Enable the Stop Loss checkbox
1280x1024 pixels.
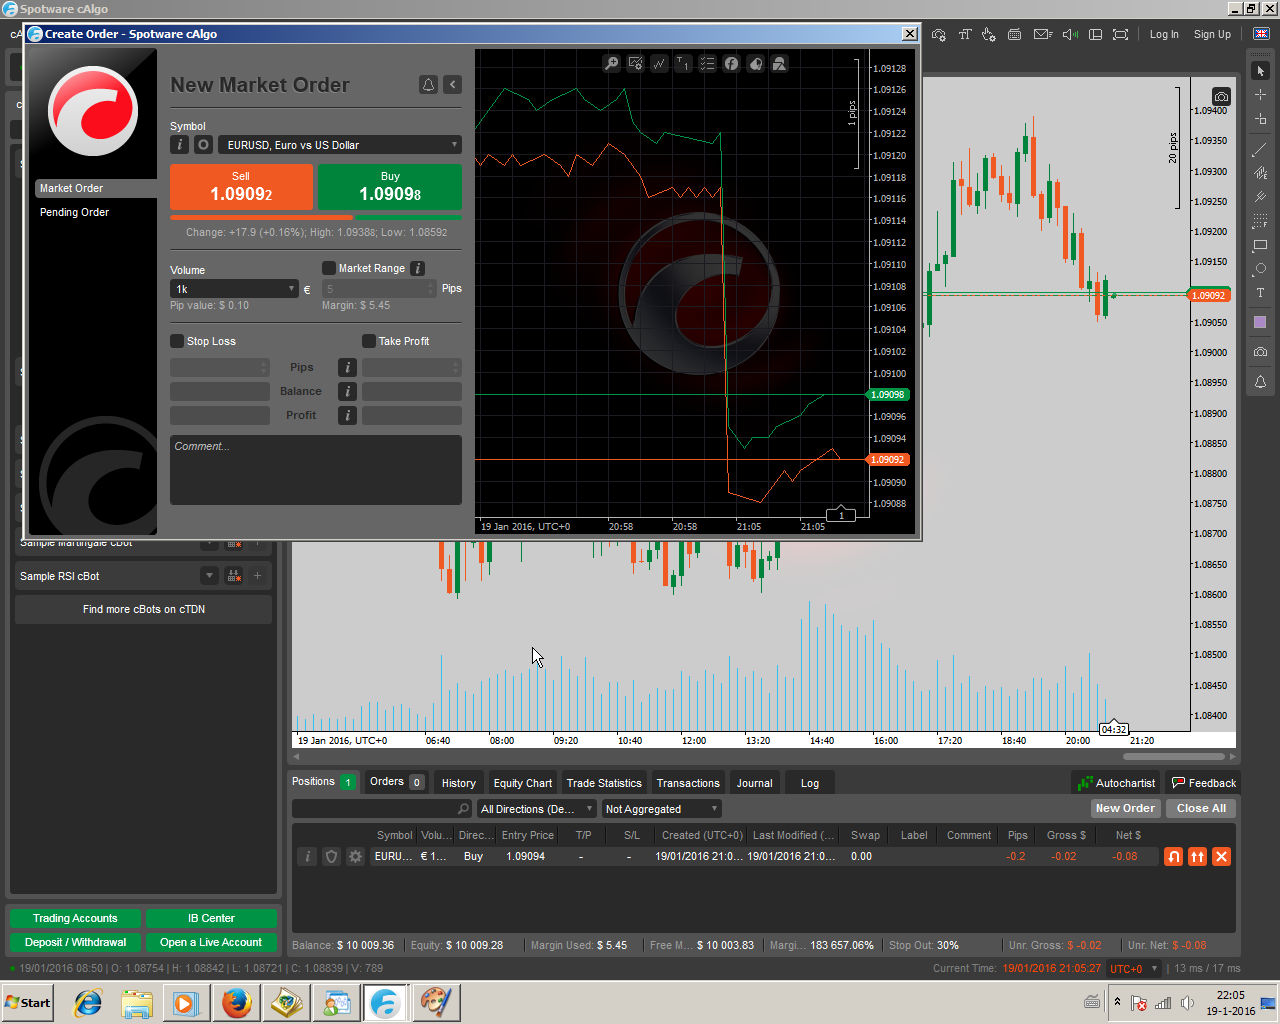point(177,341)
